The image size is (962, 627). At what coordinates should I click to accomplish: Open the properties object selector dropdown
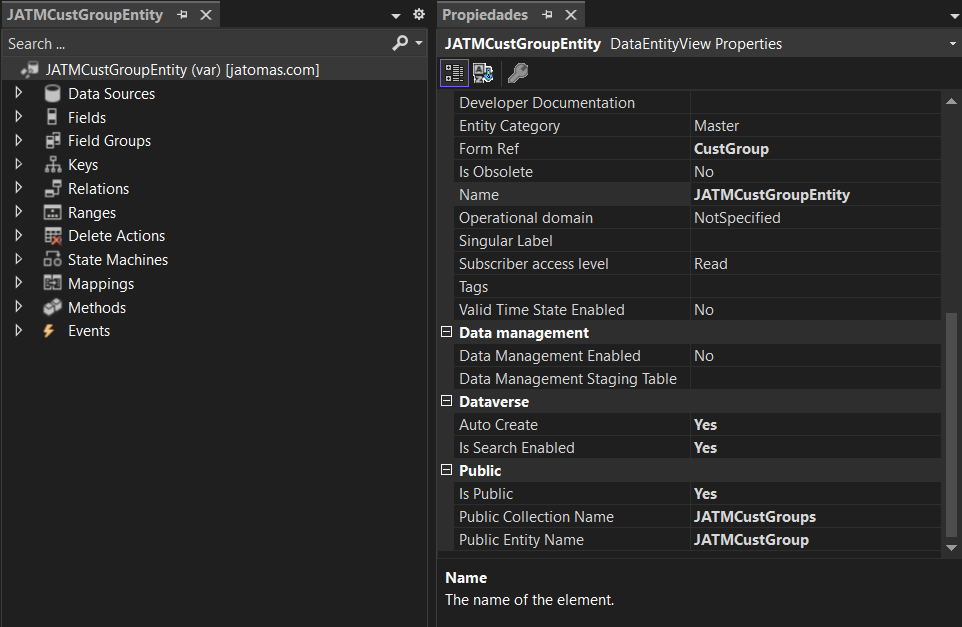(952, 44)
